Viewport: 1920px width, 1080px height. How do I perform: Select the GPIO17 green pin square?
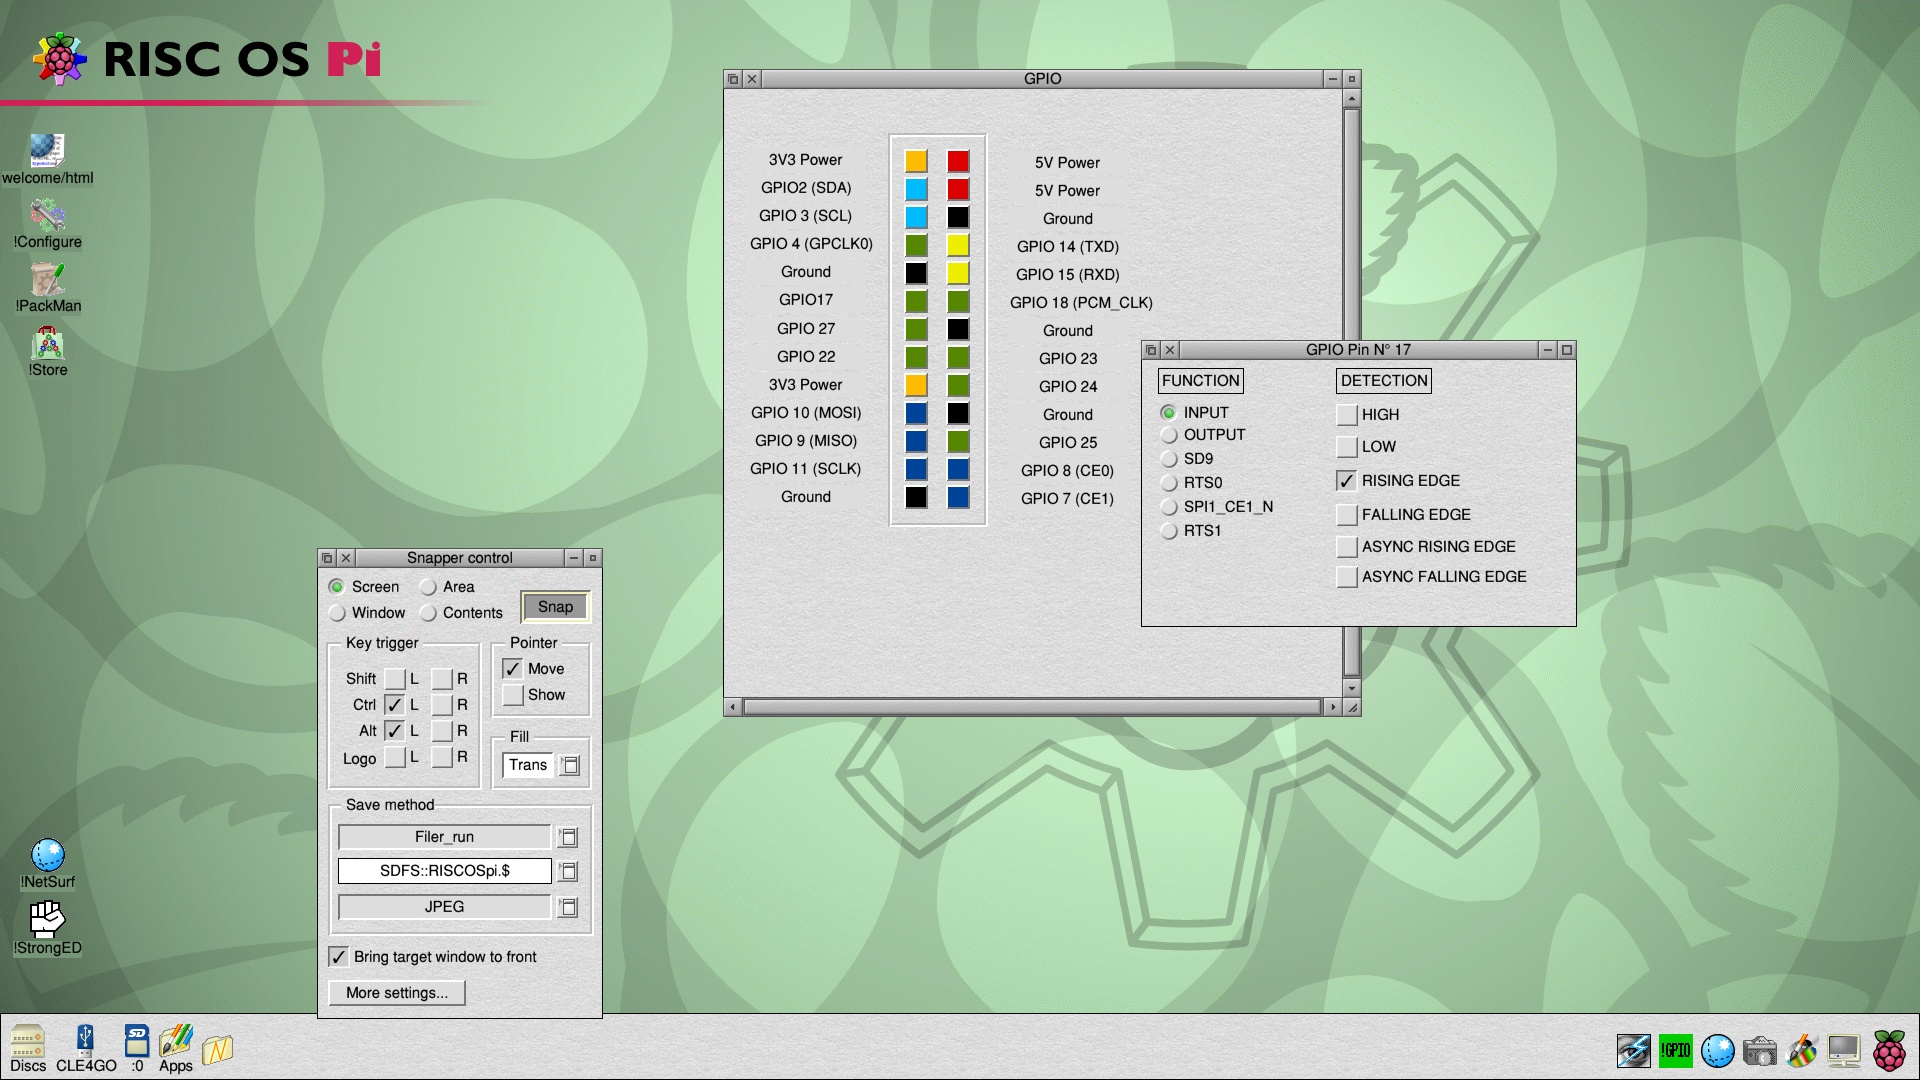click(x=916, y=301)
